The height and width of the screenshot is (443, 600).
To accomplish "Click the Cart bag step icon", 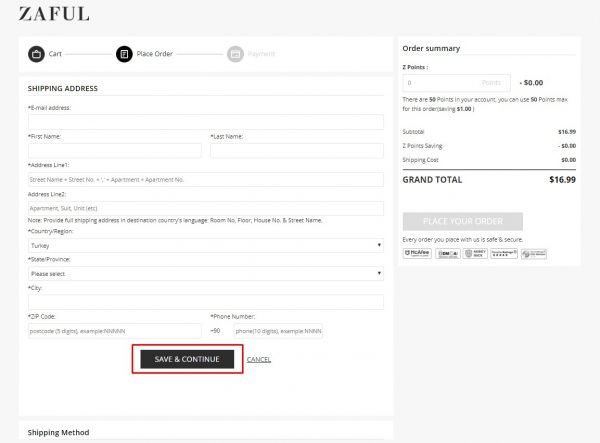I will tap(36, 54).
